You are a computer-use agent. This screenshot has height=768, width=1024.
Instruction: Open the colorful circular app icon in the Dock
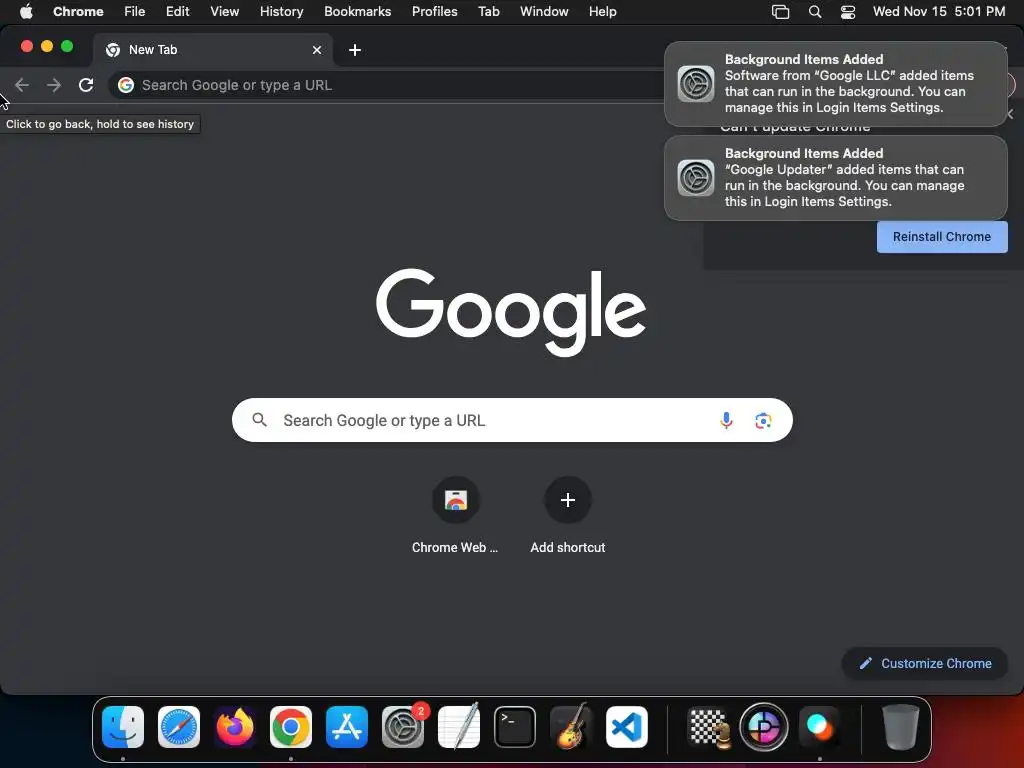(763, 727)
